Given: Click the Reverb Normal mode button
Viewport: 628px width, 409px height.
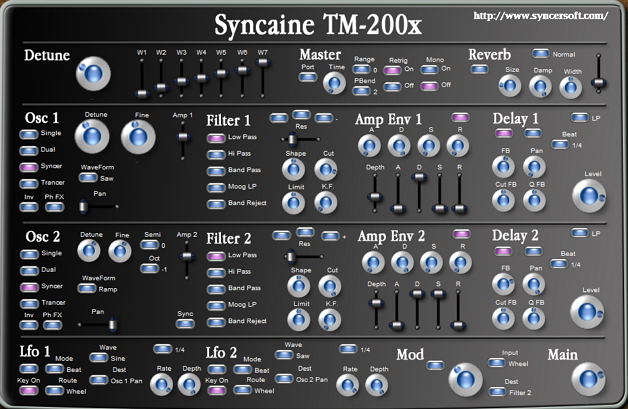Looking at the screenshot, I should click(541, 53).
